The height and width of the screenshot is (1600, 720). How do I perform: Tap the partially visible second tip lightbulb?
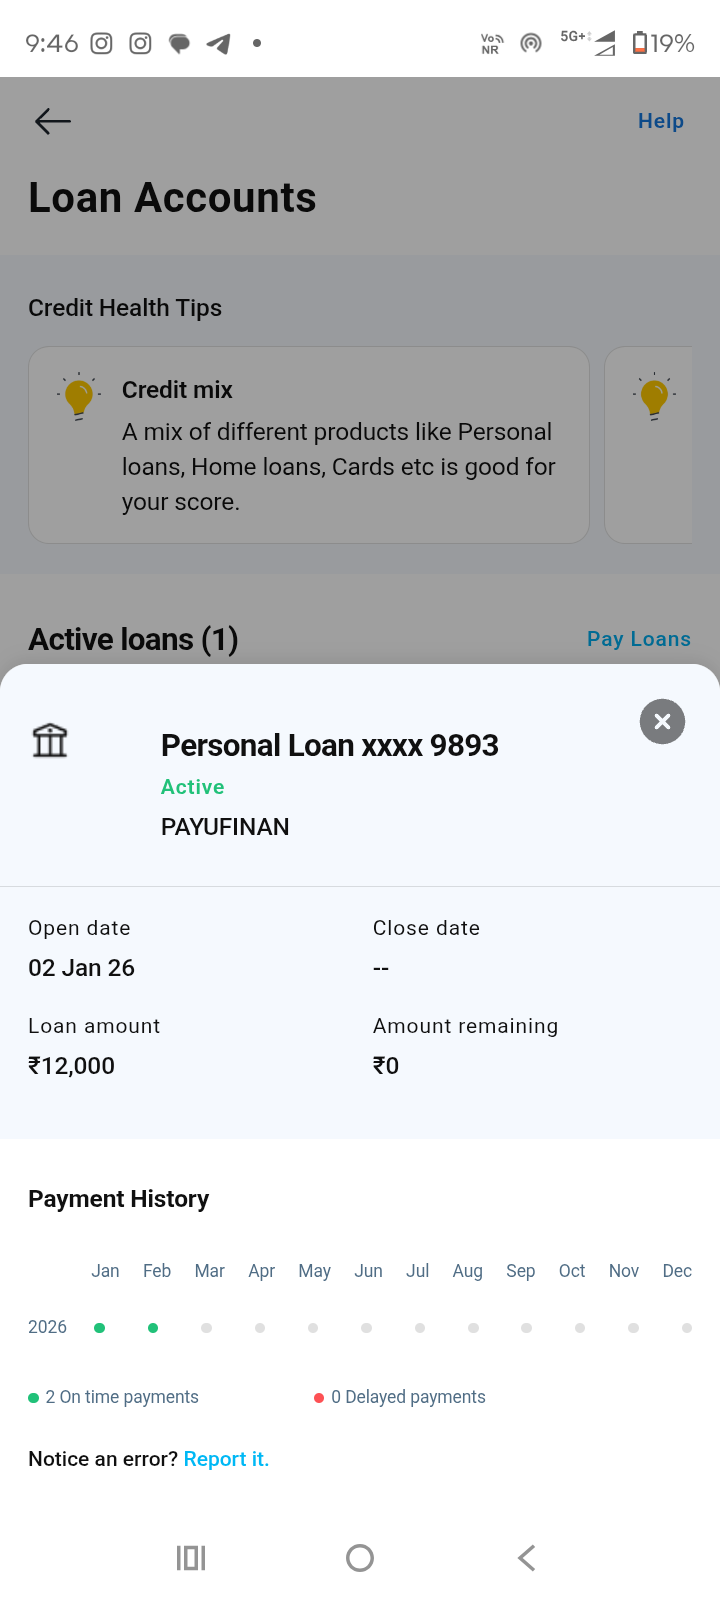655,397
